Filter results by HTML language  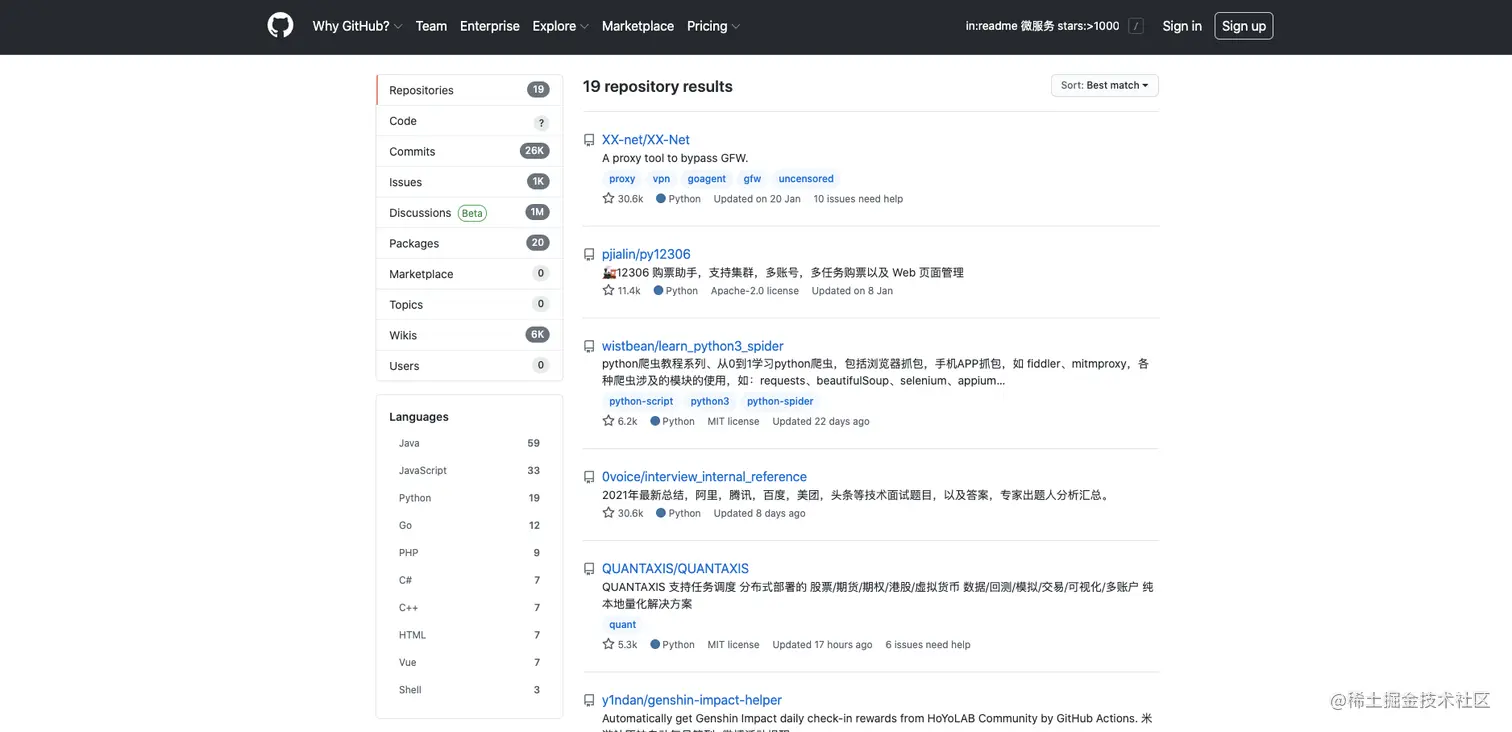click(469, 636)
